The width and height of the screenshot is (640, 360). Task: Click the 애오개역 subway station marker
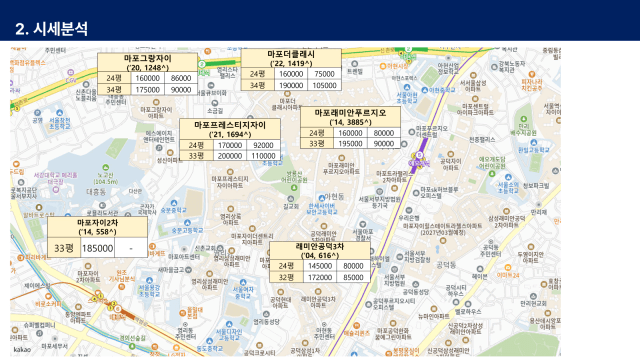pyautogui.click(x=419, y=155)
